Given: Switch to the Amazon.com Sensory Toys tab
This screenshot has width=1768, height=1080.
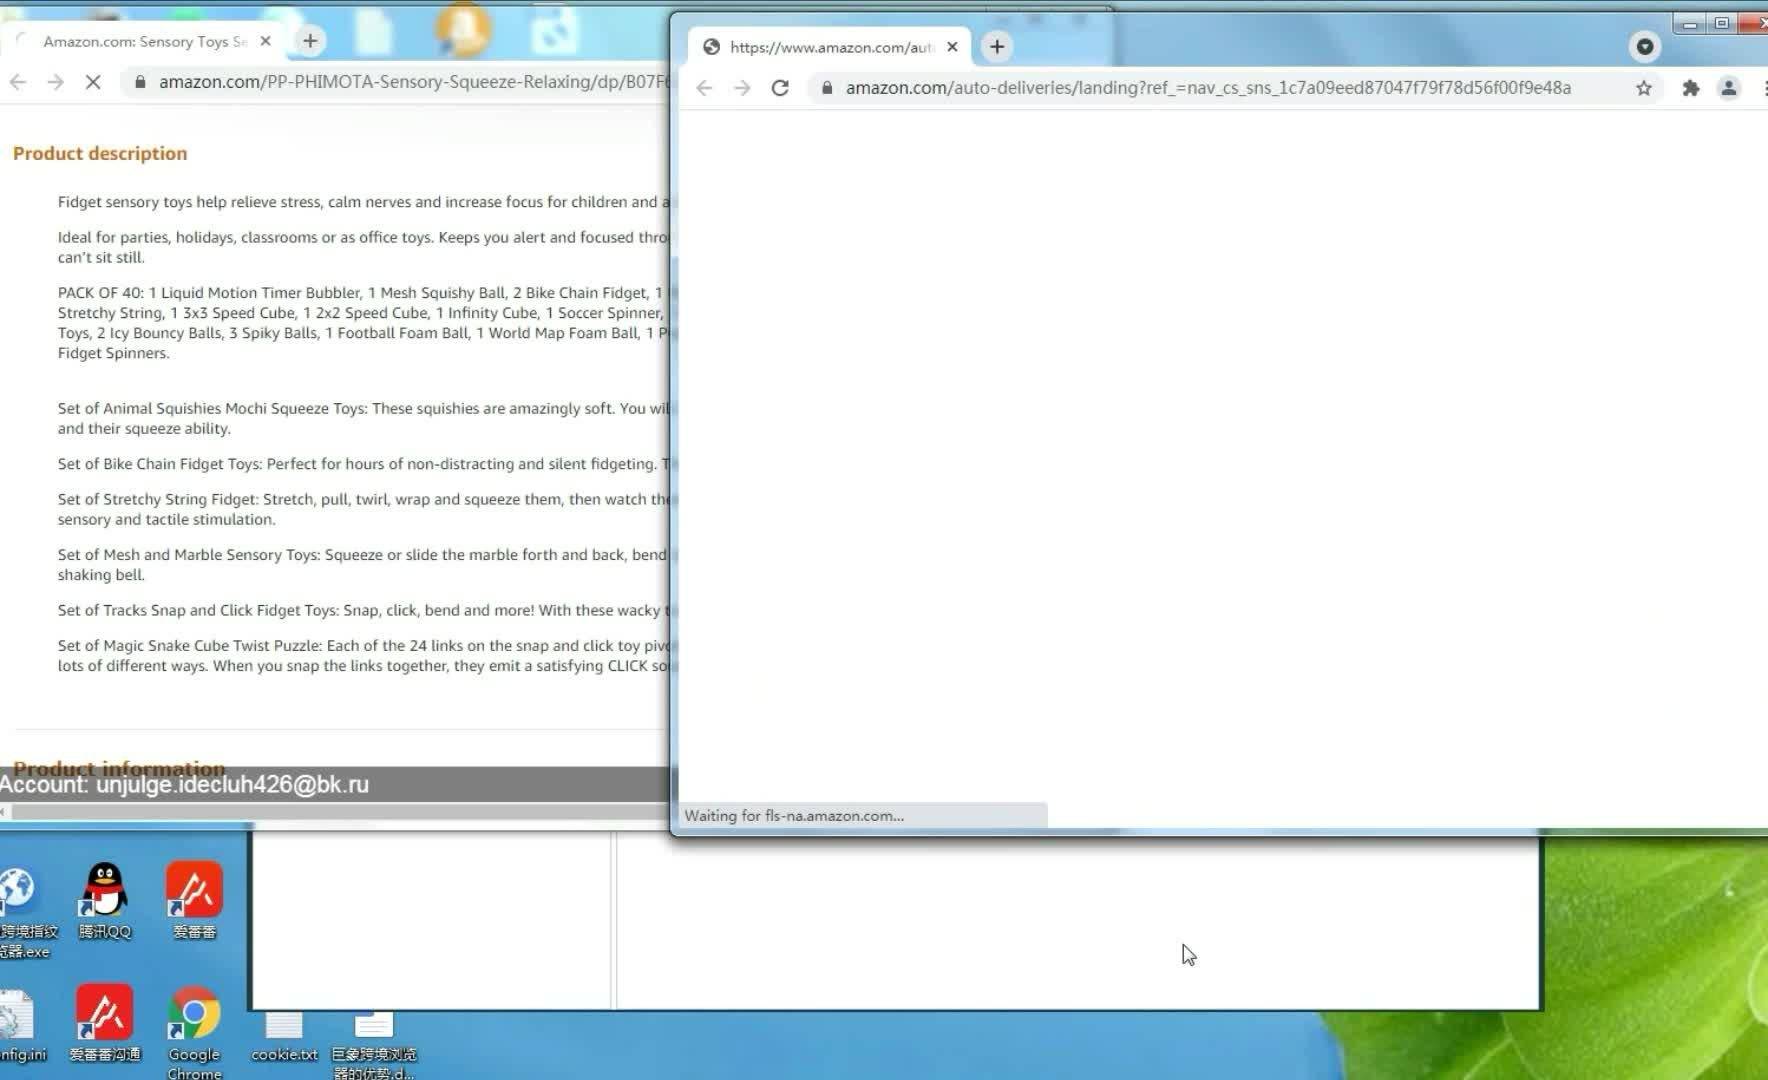Looking at the screenshot, I should click(x=145, y=41).
